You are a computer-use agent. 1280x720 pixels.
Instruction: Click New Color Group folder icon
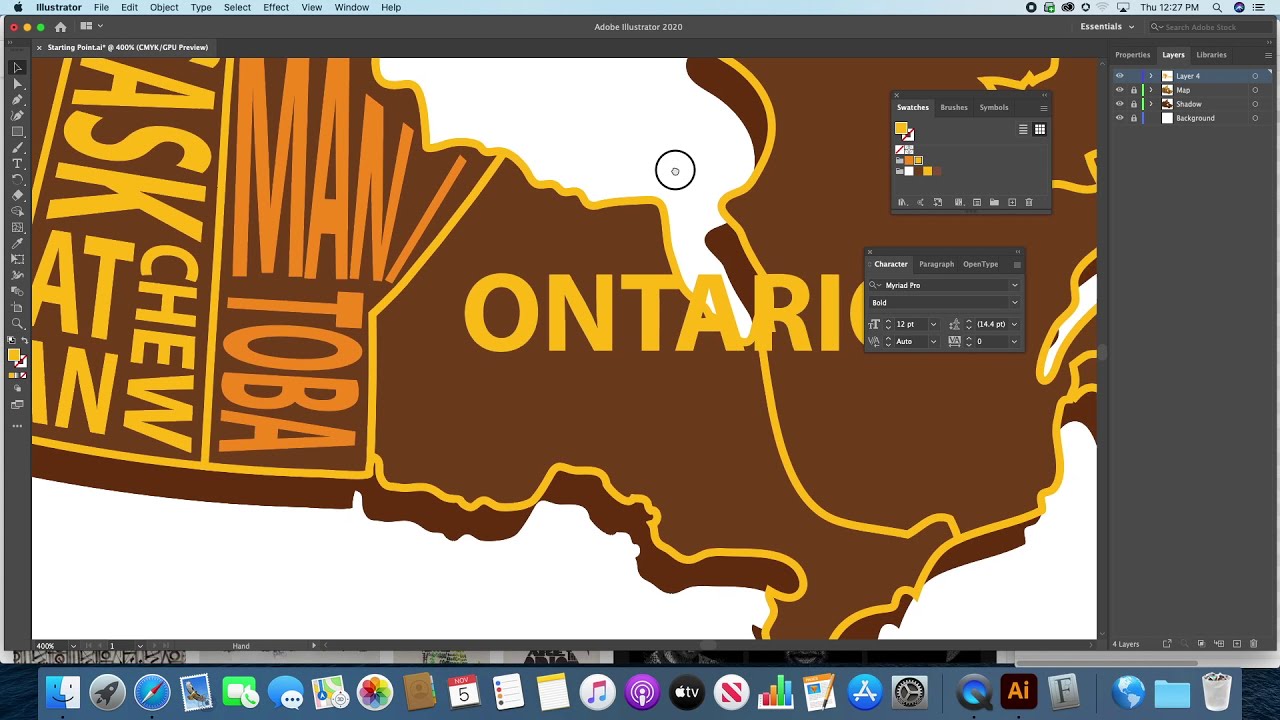[994, 202]
